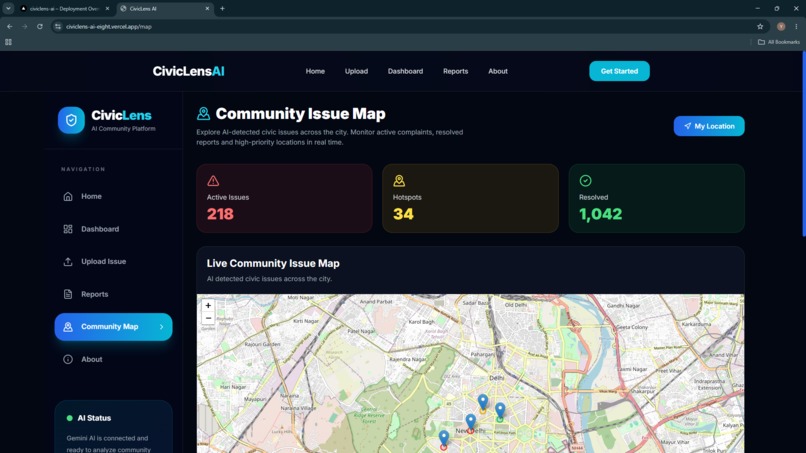This screenshot has height=453, width=806.
Task: Click the Dashboard grid icon in sidebar
Action: point(68,229)
